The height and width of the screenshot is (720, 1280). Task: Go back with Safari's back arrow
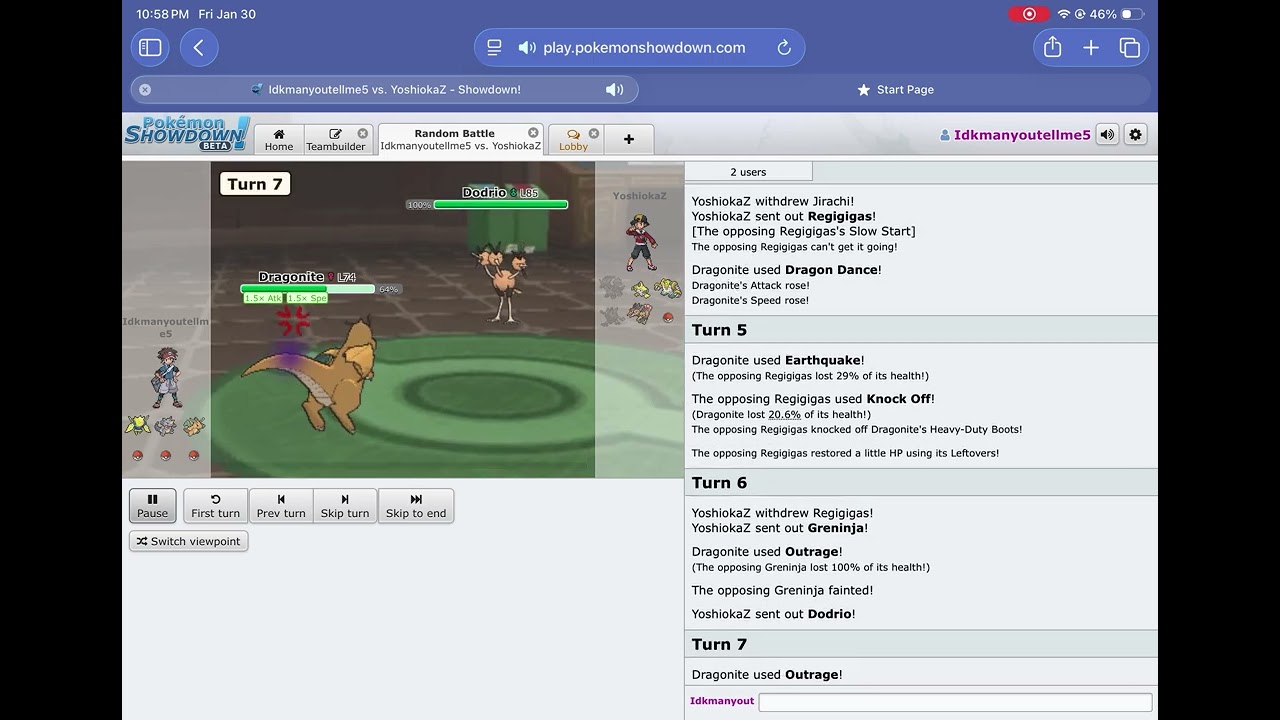pos(199,47)
